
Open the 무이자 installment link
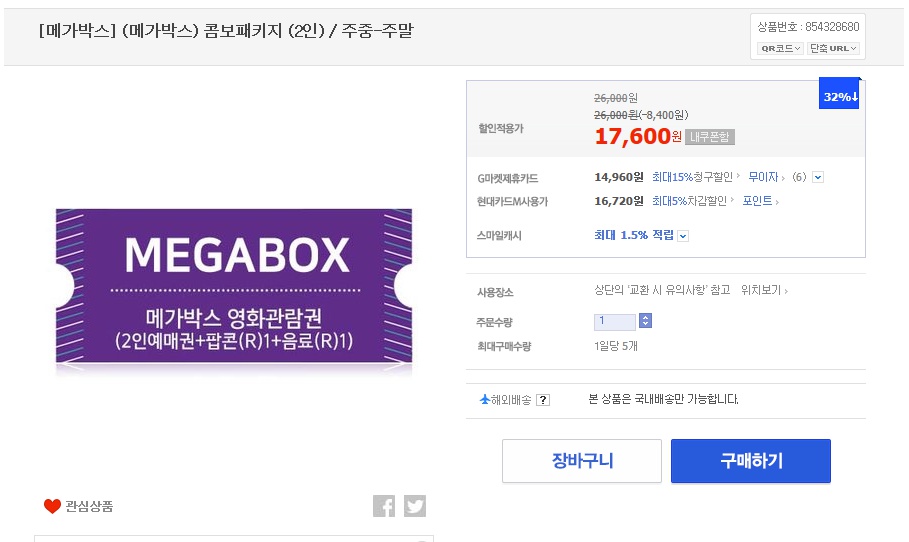pyautogui.click(x=765, y=177)
